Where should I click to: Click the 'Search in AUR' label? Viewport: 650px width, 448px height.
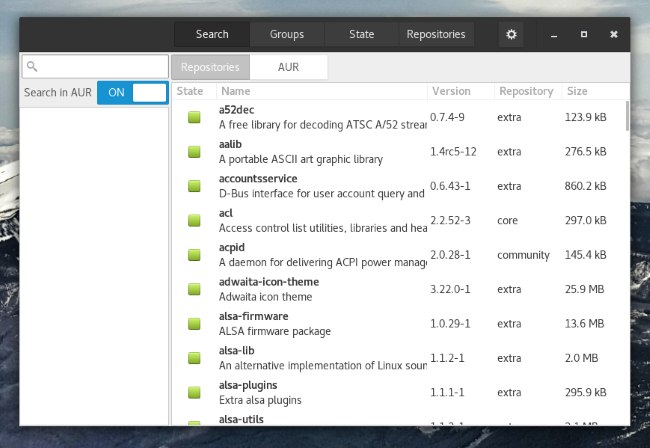tap(58, 92)
